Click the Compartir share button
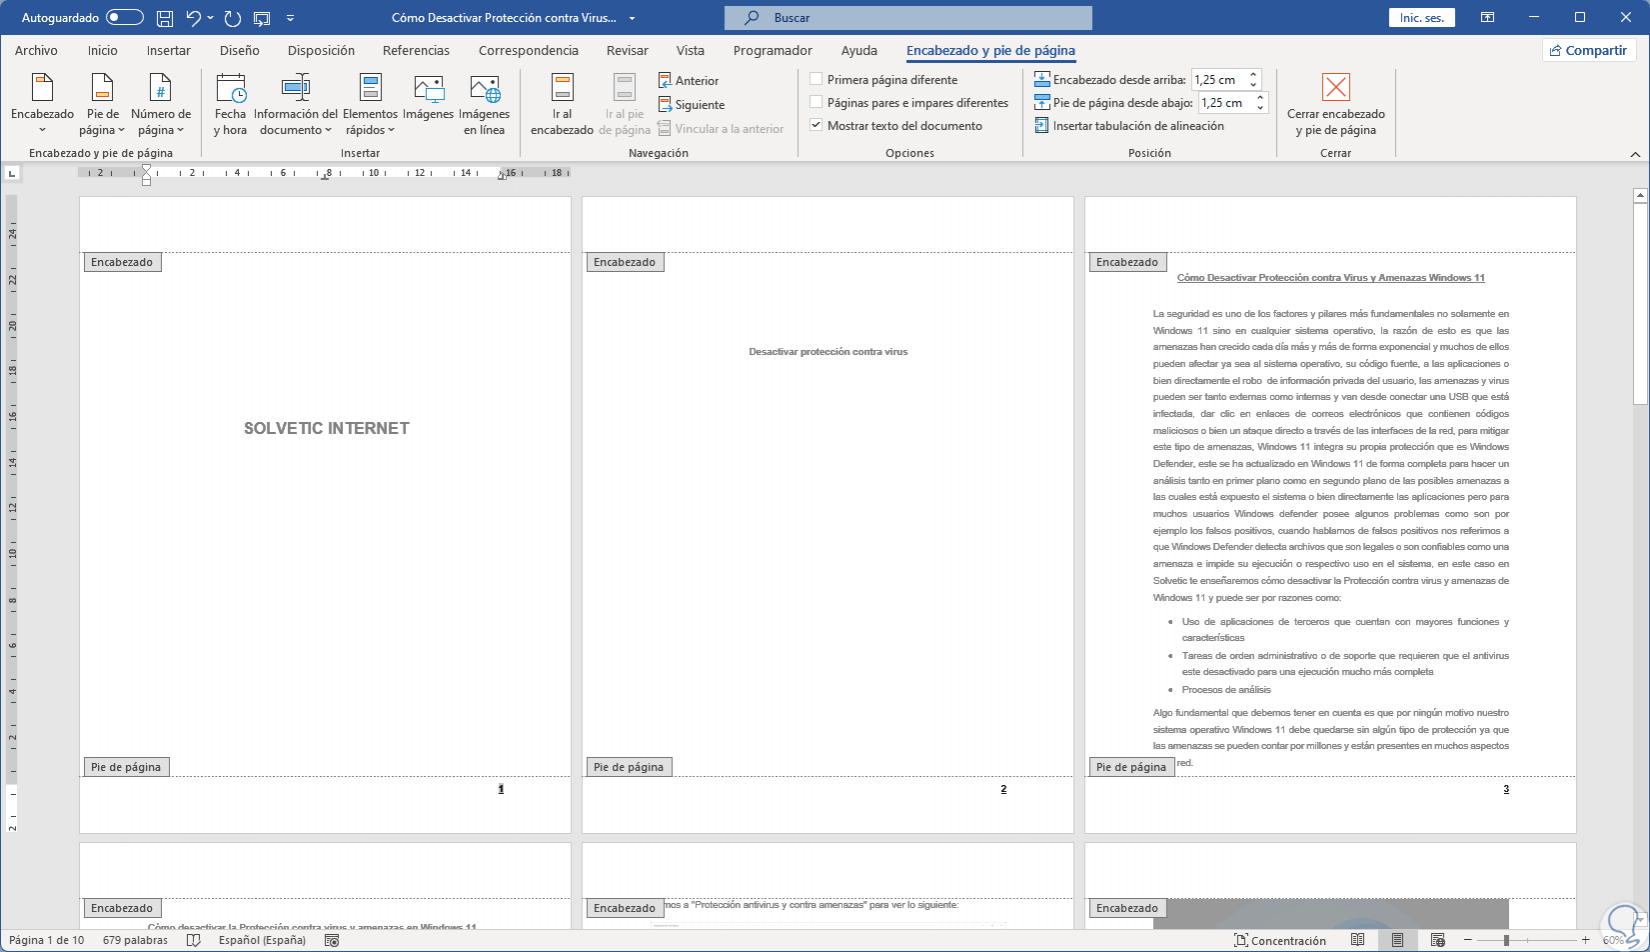1650x952 pixels. [1589, 50]
